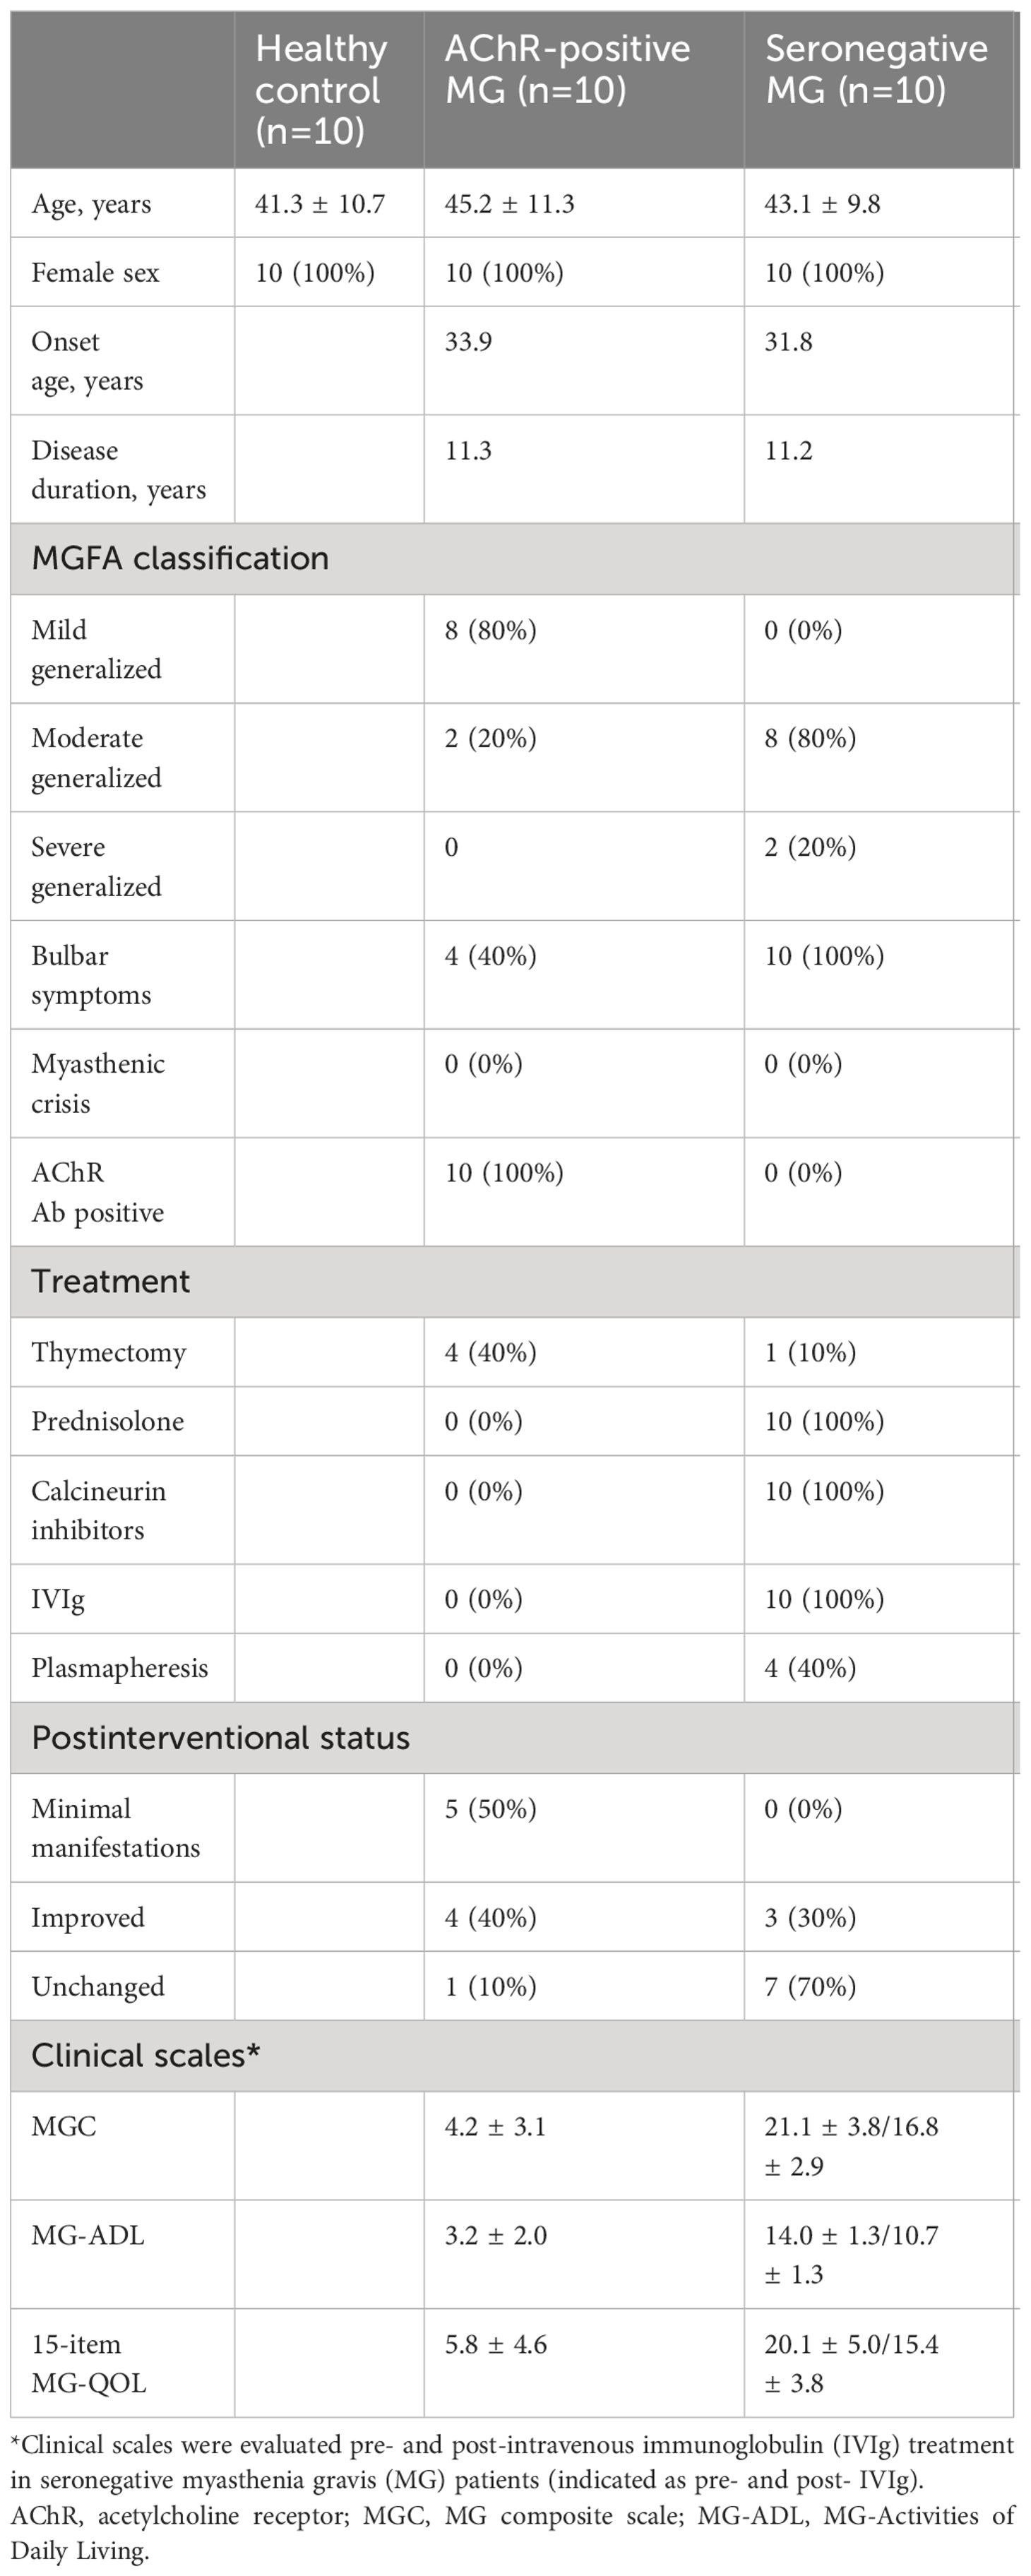The height and width of the screenshot is (2576, 1031).
Task: Select the 15-item MG-QOL row label
Action: pos(89,2364)
